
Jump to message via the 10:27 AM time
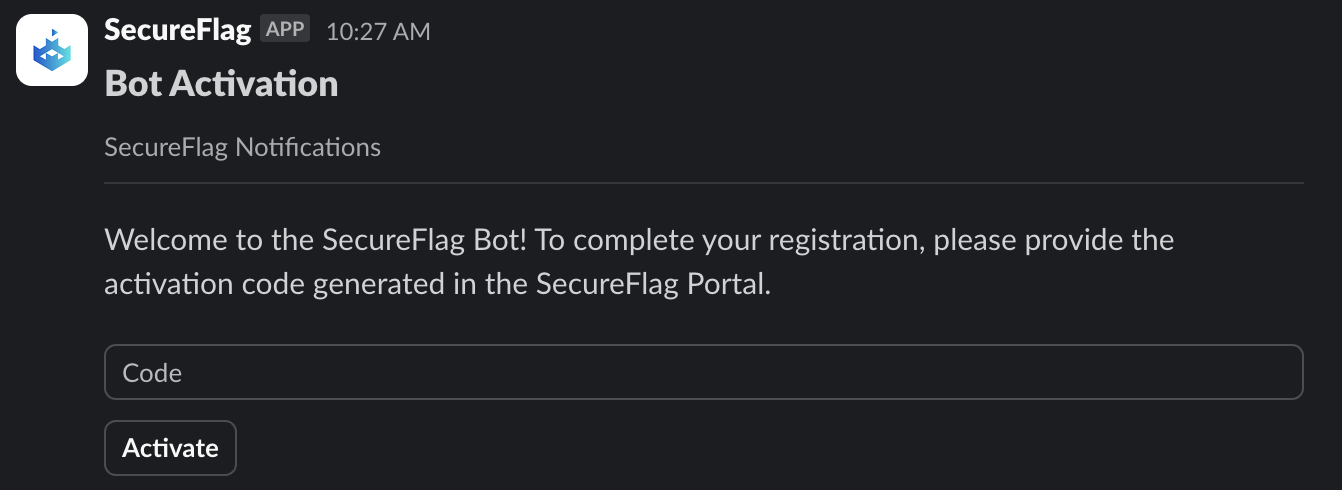click(378, 32)
